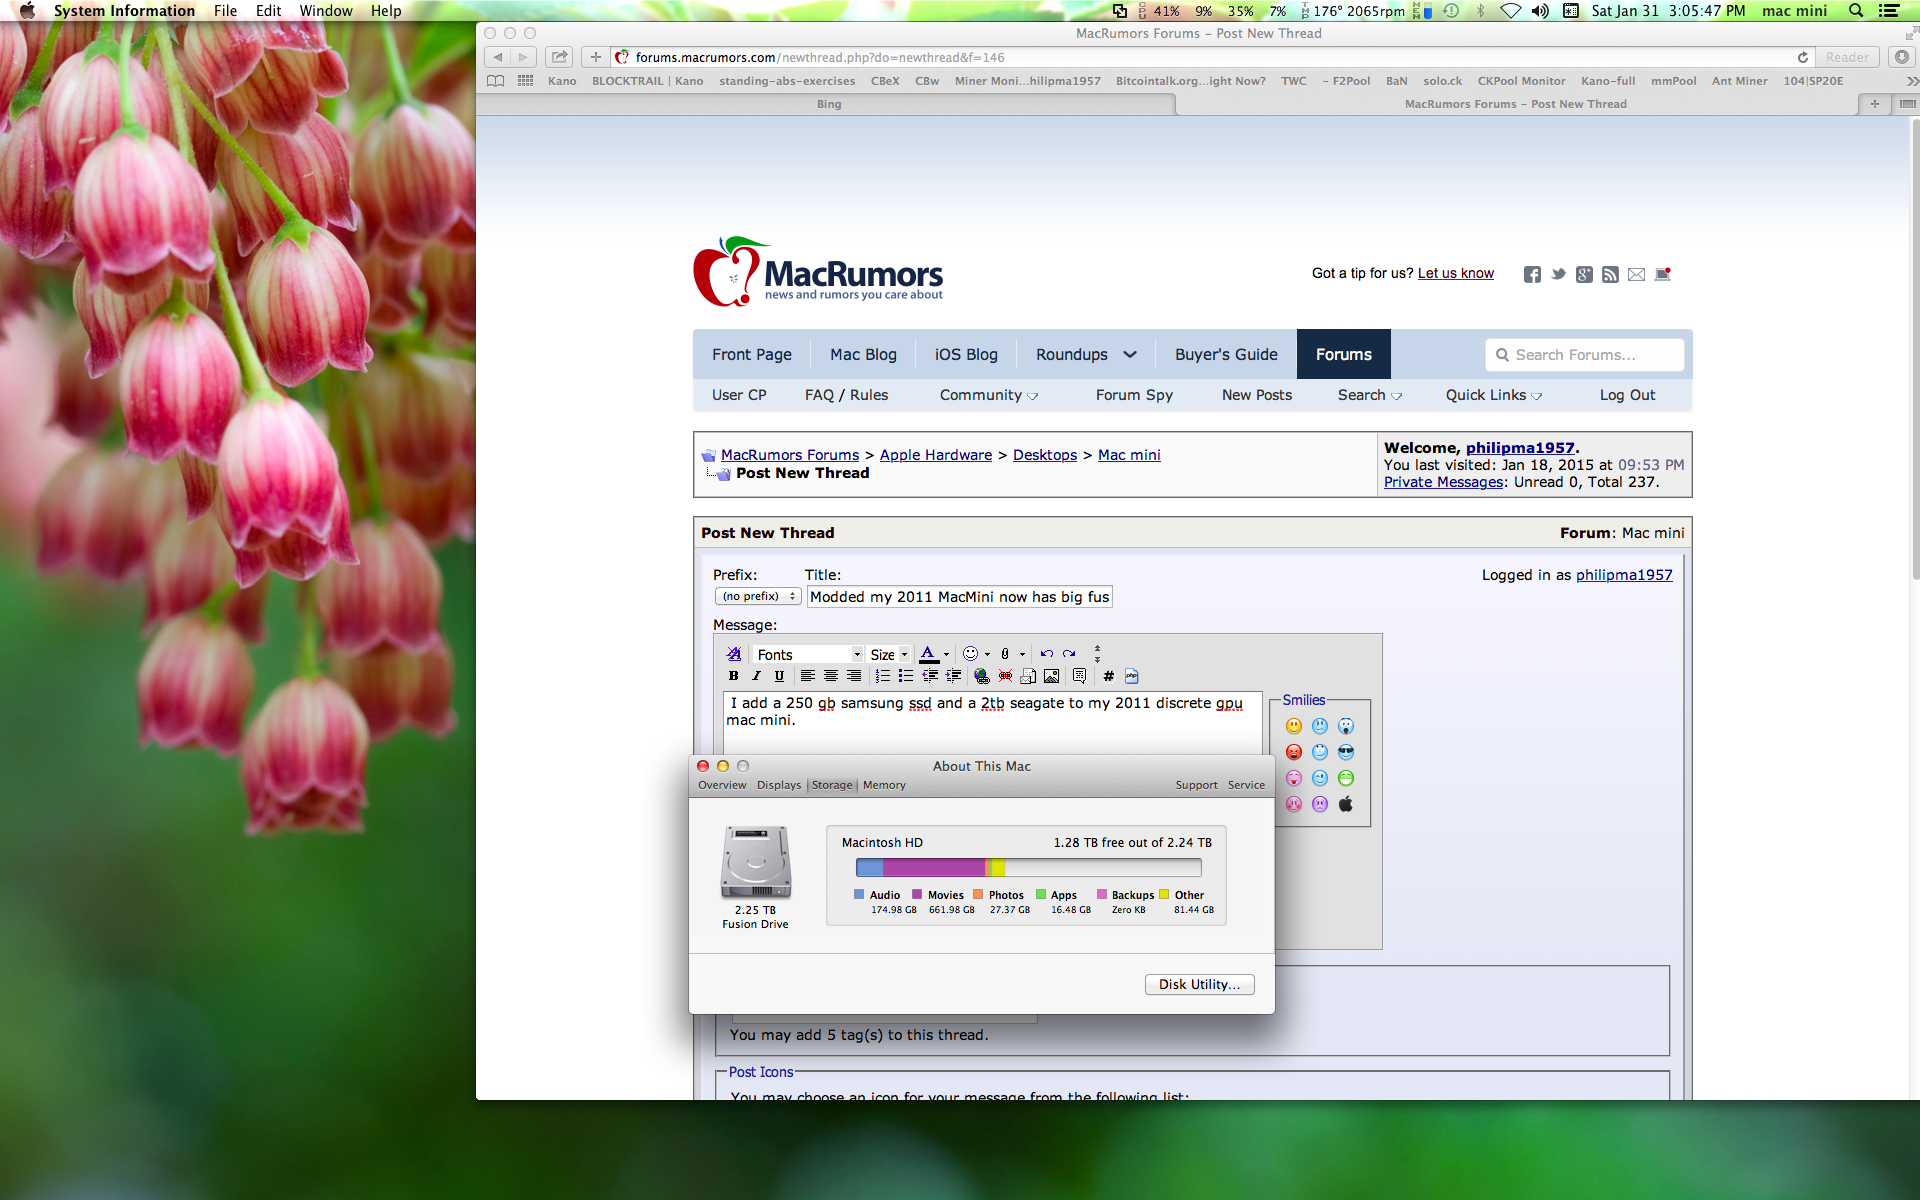The height and width of the screenshot is (1200, 1920).
Task: Expand the Roundups menu
Action: [x=1086, y=354]
